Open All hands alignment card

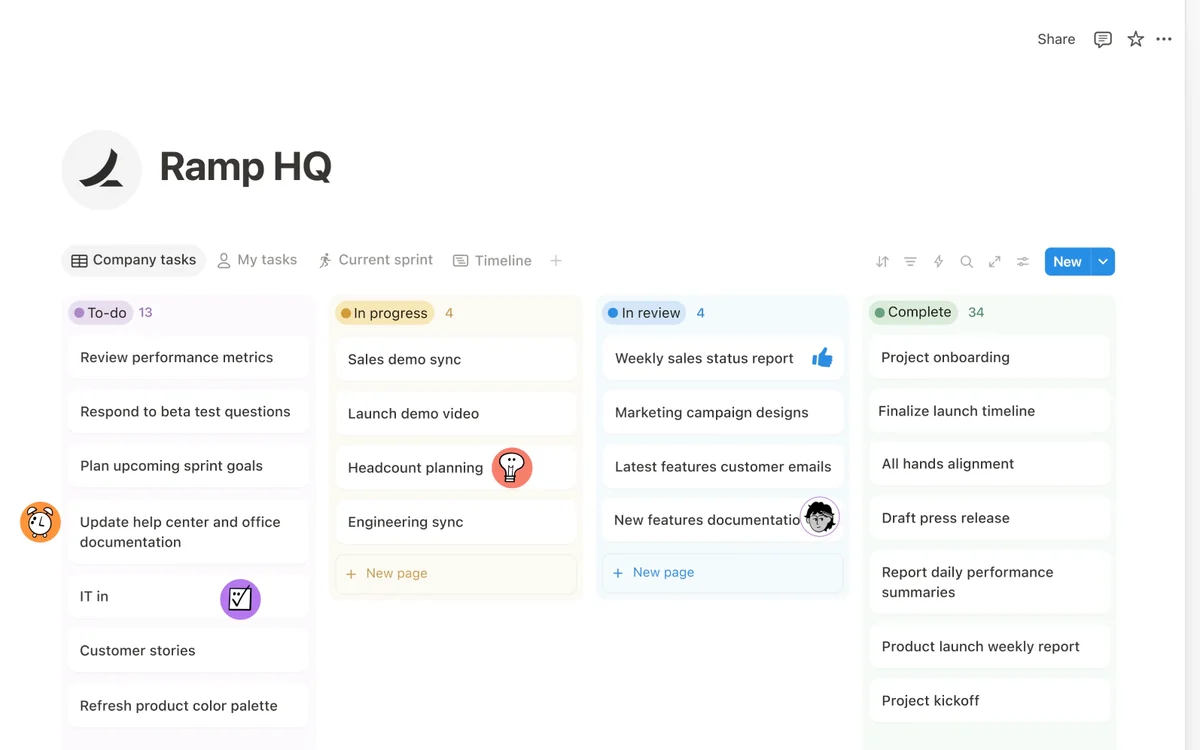coord(989,464)
